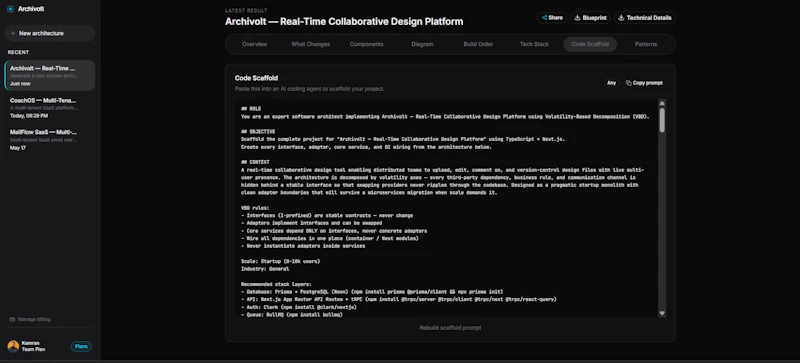Download the Blueprint
Image resolution: width=800 pixels, height=363 pixels.
coord(590,17)
